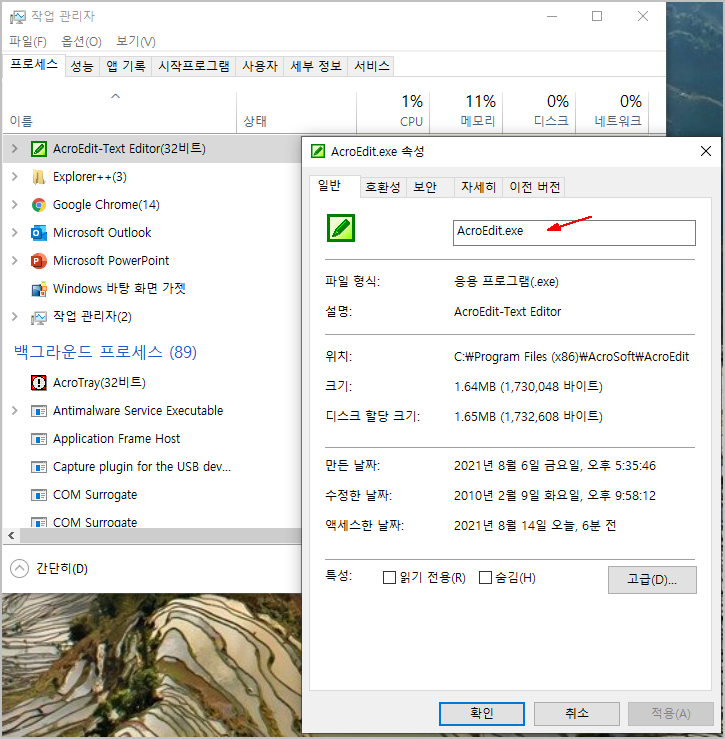Expand the 작업 관리자(2) process group
This screenshot has width=725, height=739.
15,317
